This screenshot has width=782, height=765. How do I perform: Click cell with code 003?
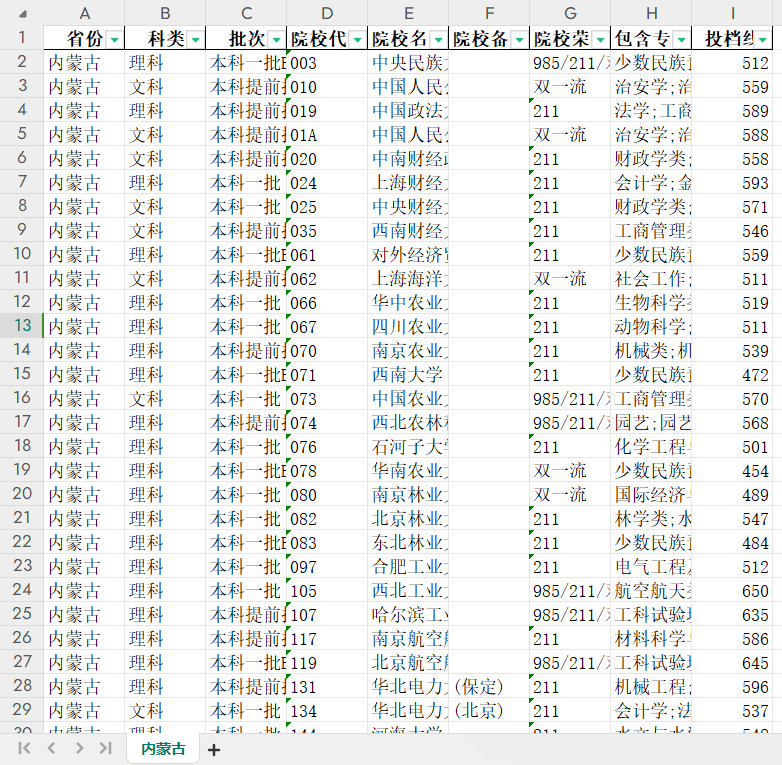tap(327, 62)
